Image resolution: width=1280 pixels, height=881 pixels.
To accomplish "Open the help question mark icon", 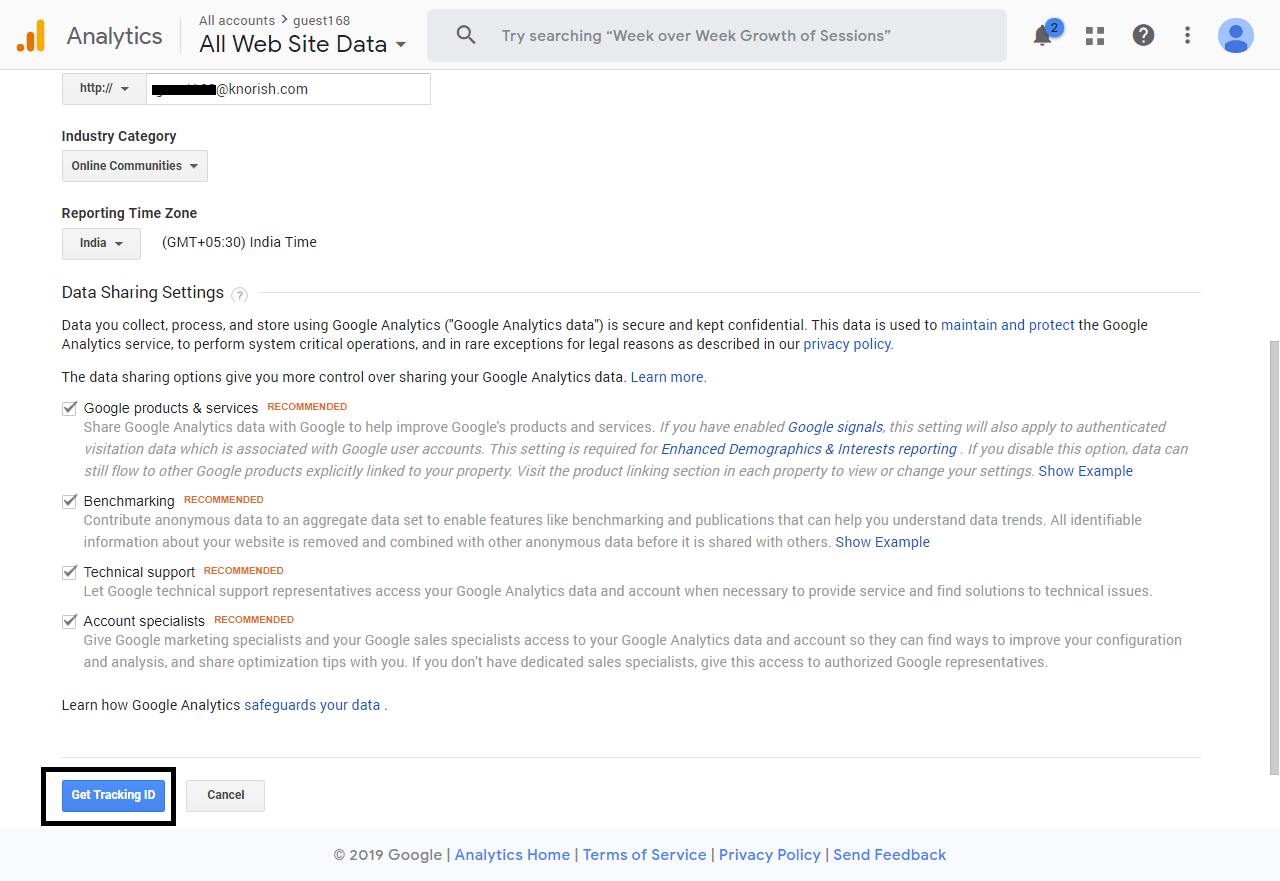I will coord(1143,35).
